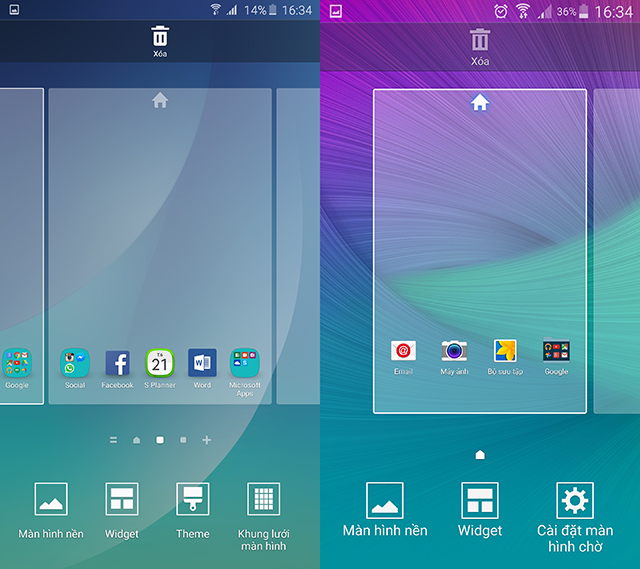Open the Social folder
The height and width of the screenshot is (569, 640).
(x=75, y=368)
